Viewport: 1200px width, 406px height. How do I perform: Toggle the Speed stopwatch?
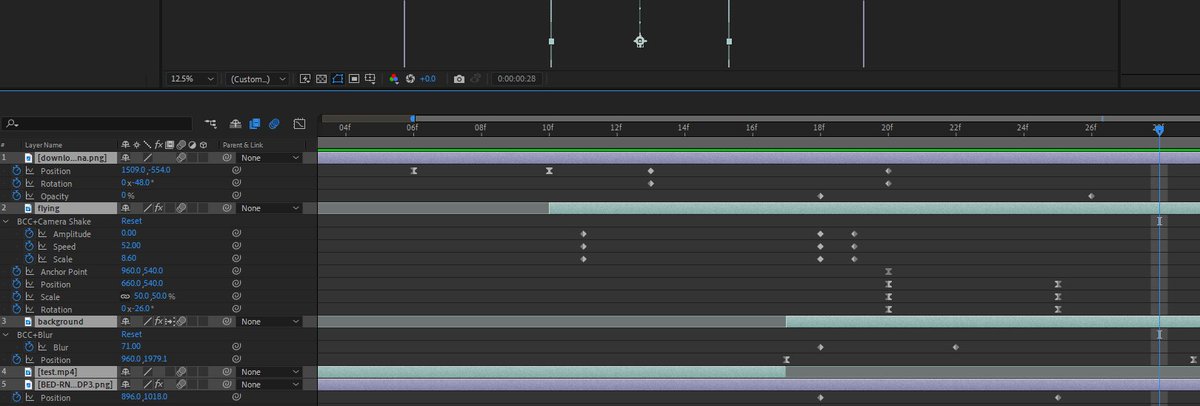(29, 246)
